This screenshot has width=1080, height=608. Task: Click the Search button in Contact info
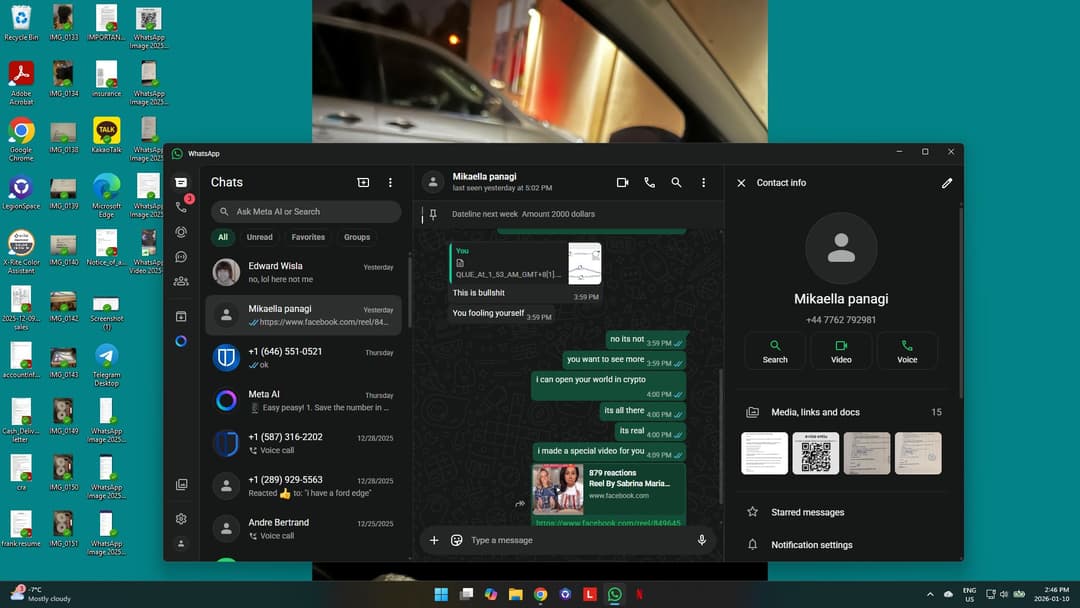775,351
